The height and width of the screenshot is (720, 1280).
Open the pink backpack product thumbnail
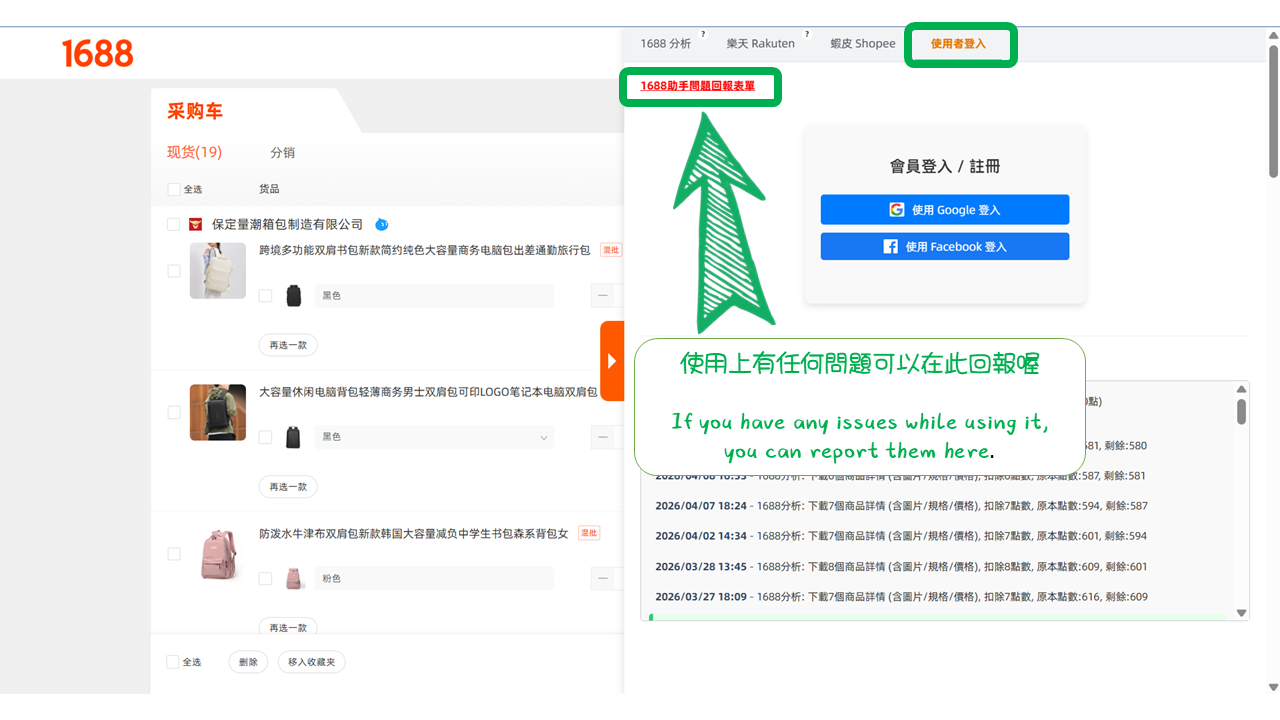pos(218,554)
